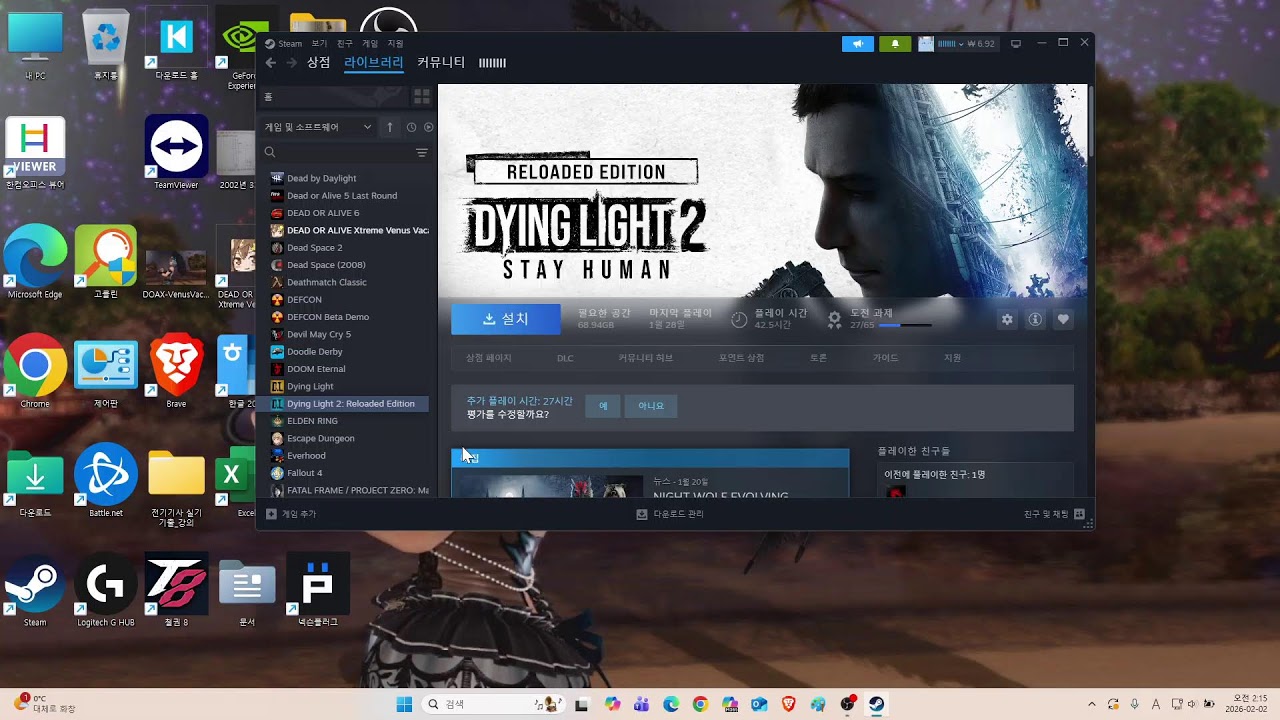The width and height of the screenshot is (1280, 720).
Task: Open the Steam announcements megaphone button
Action: point(858,44)
